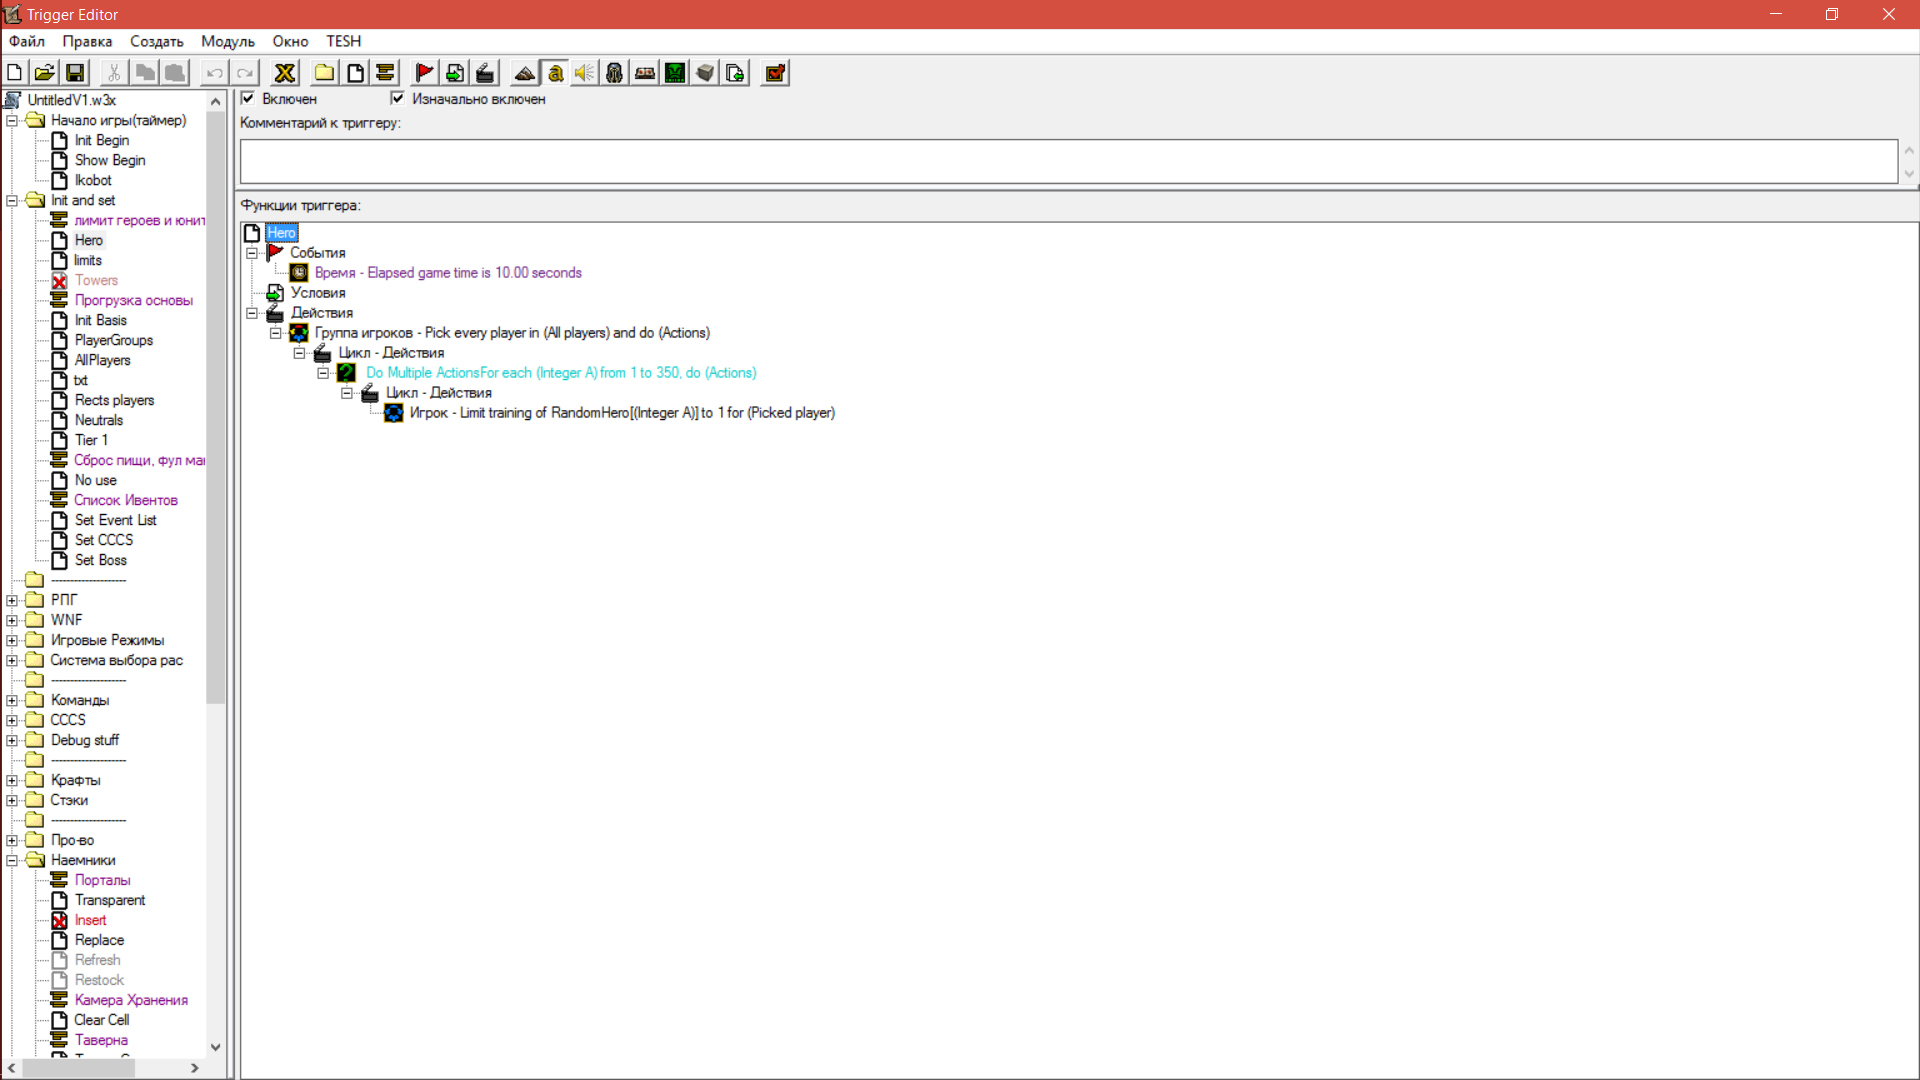This screenshot has height=1080, width=1920.
Task: Select the Условия node
Action: click(318, 293)
